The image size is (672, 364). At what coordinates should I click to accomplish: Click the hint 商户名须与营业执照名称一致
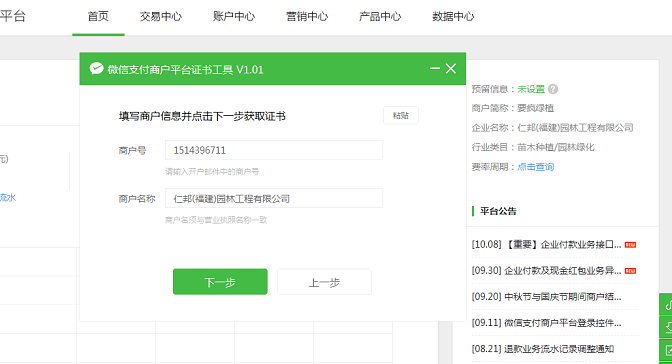[216, 220]
